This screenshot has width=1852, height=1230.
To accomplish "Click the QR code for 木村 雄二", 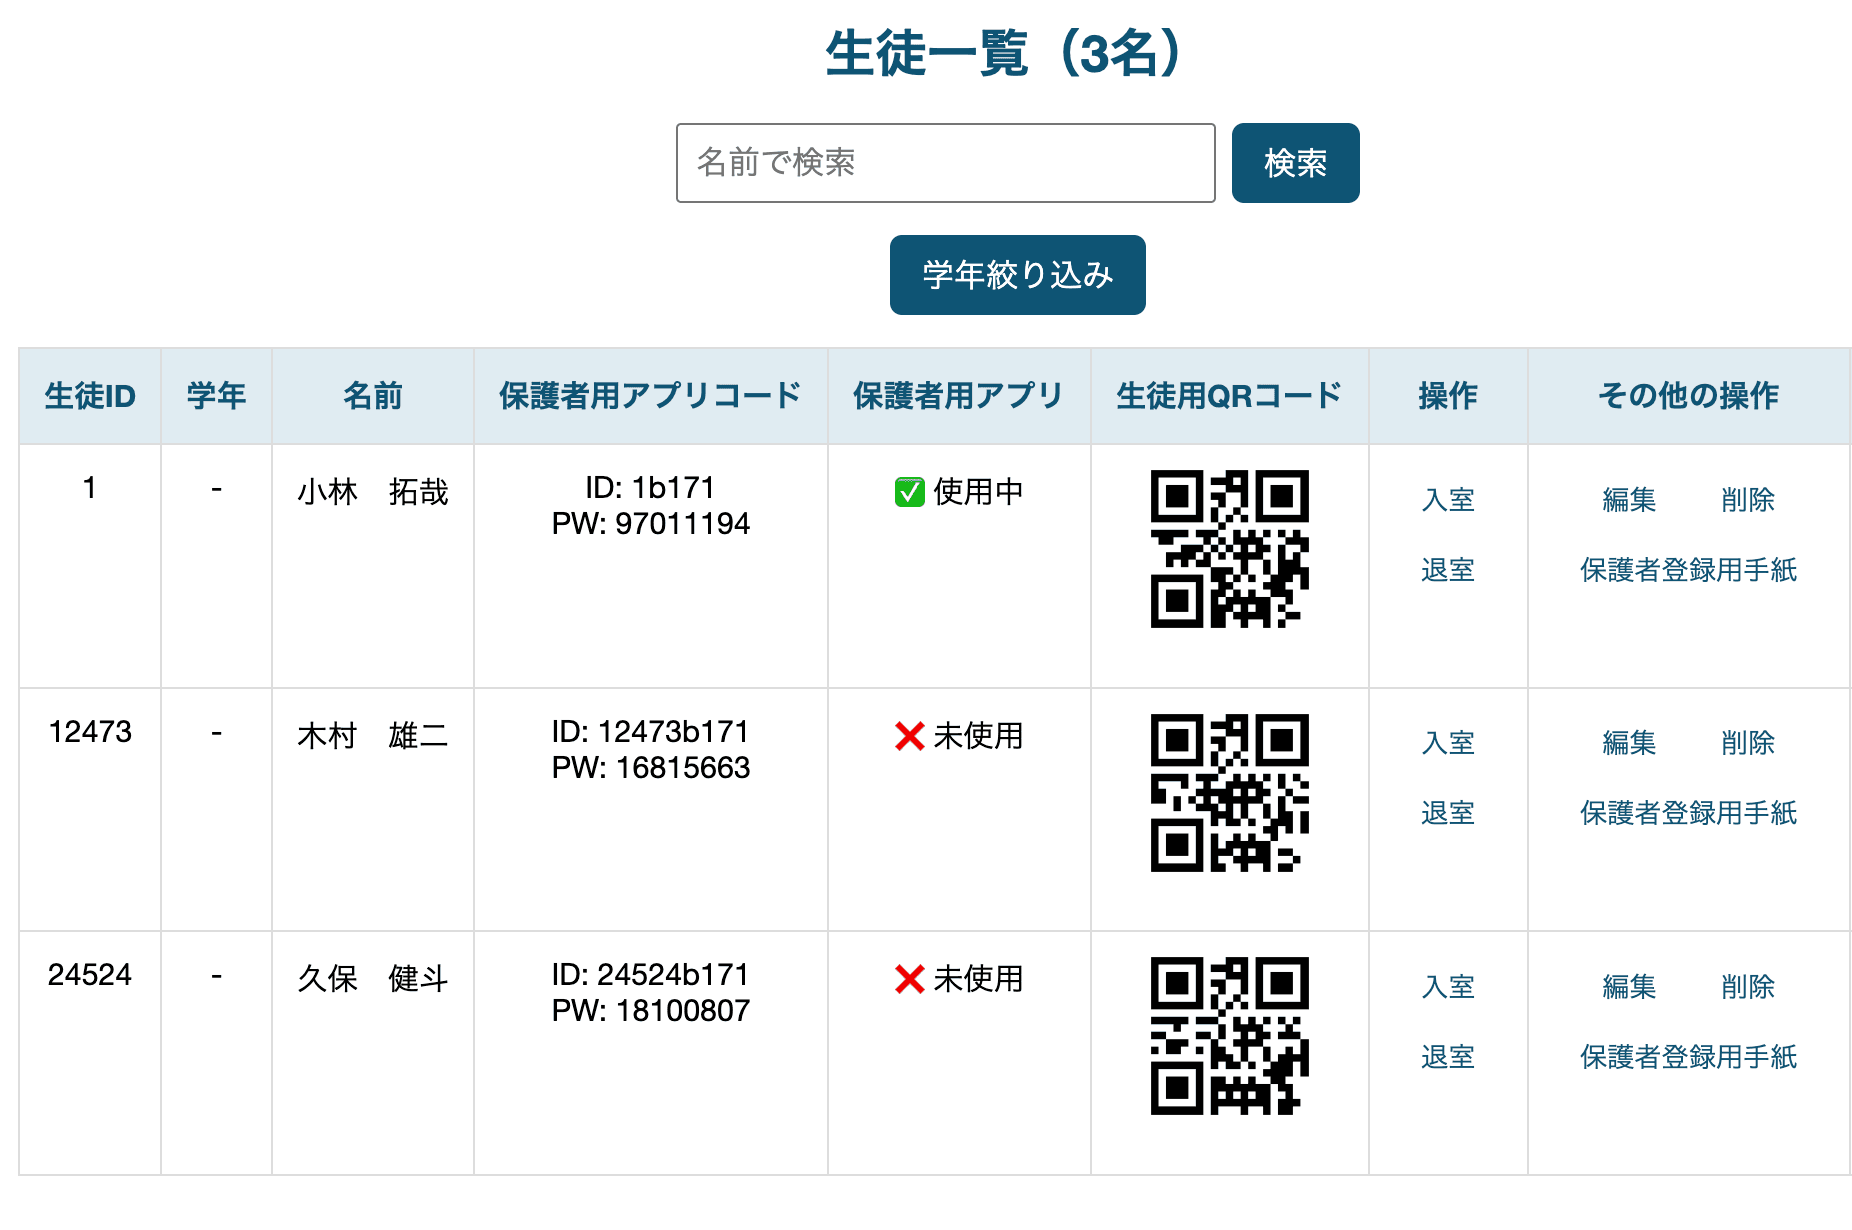I will click(x=1229, y=793).
